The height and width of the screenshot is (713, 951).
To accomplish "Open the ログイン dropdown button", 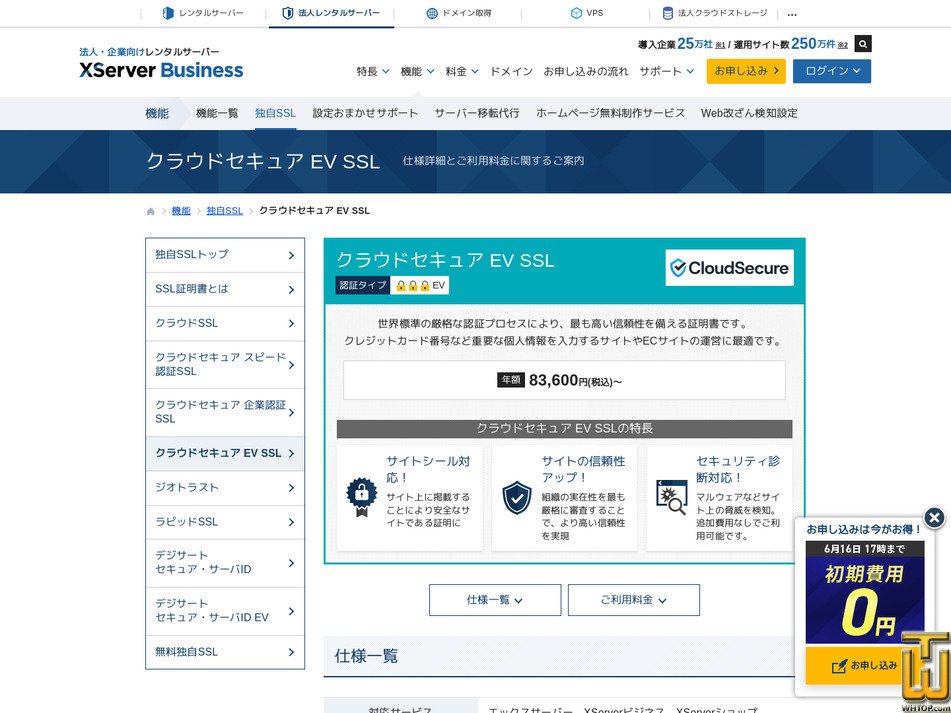I will [x=832, y=71].
